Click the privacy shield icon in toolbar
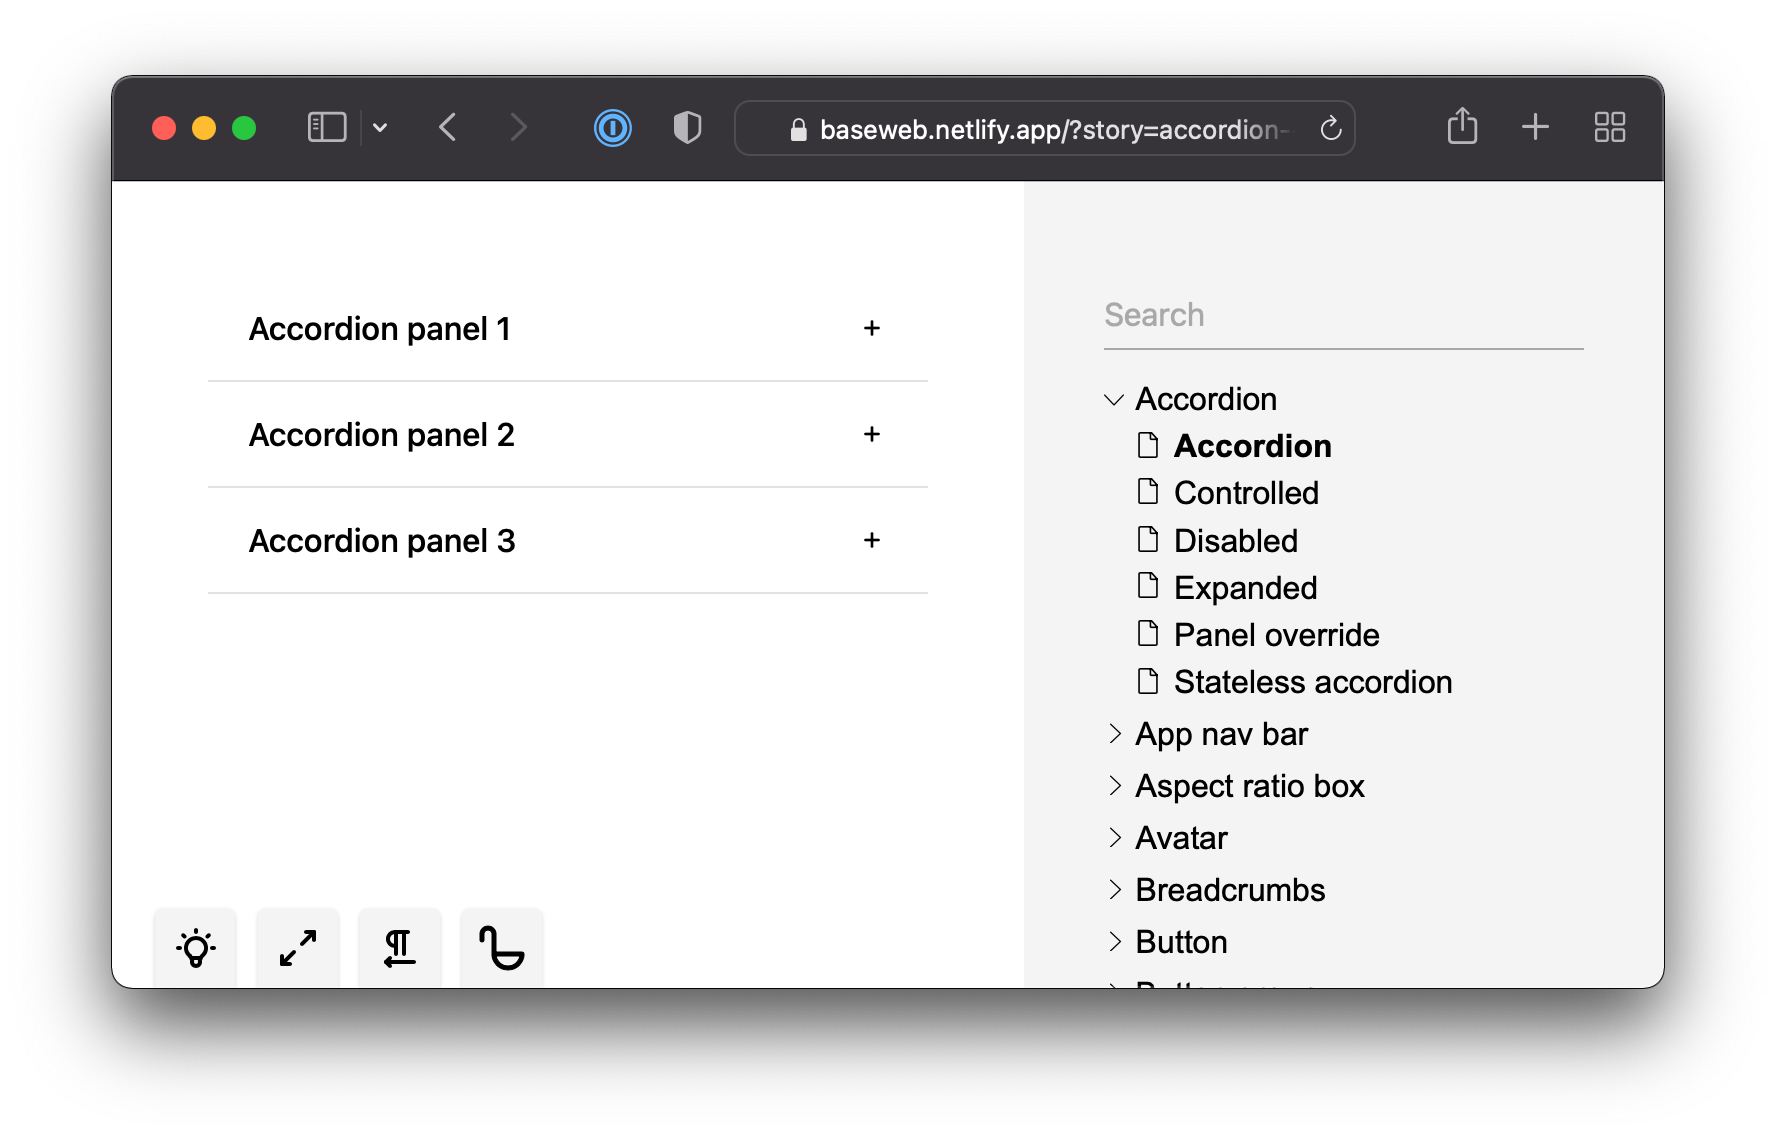The height and width of the screenshot is (1136, 1776). [x=687, y=128]
